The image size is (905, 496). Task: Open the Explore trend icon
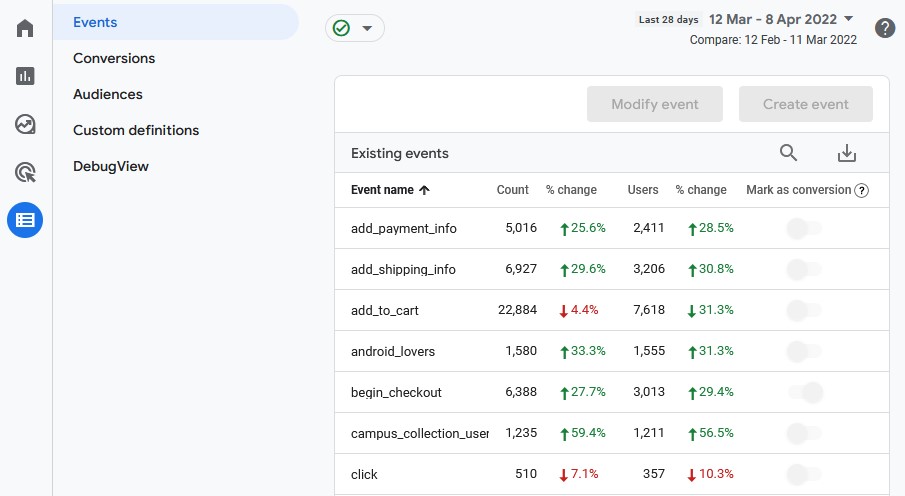(x=25, y=124)
